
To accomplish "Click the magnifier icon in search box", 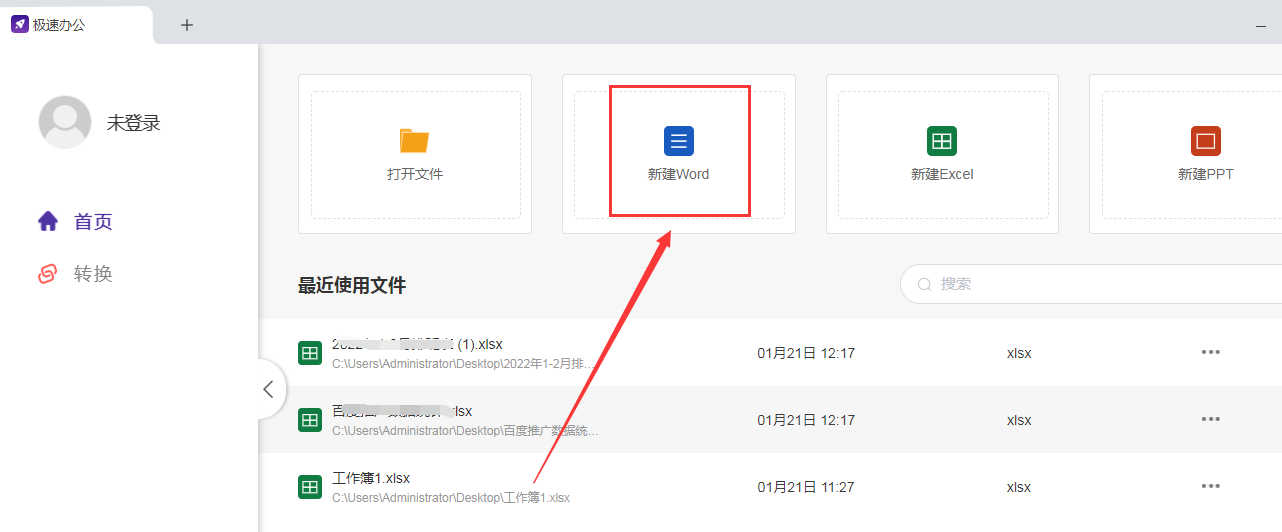I will [x=925, y=284].
